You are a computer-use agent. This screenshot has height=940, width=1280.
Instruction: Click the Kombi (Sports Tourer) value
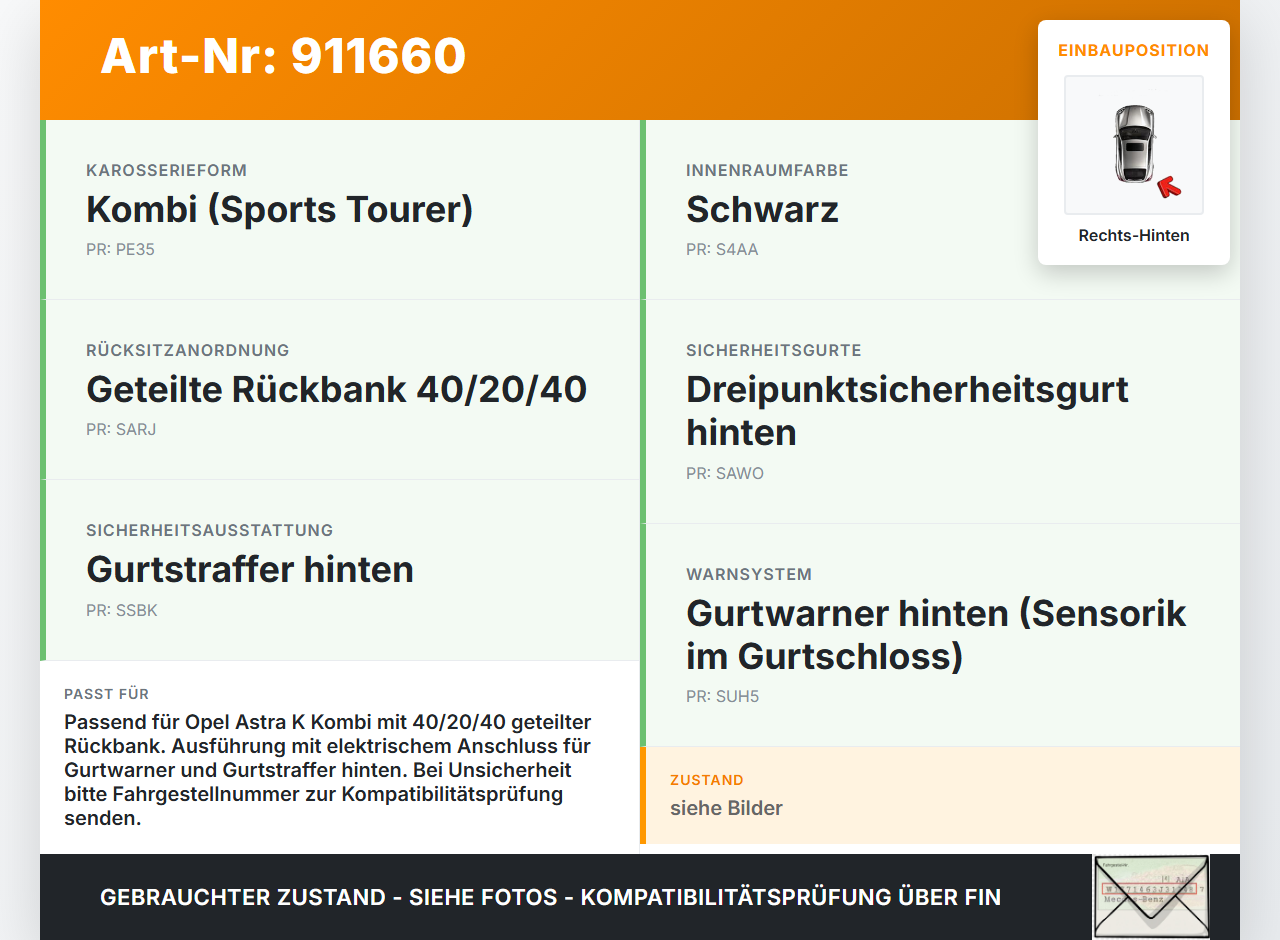(x=280, y=210)
